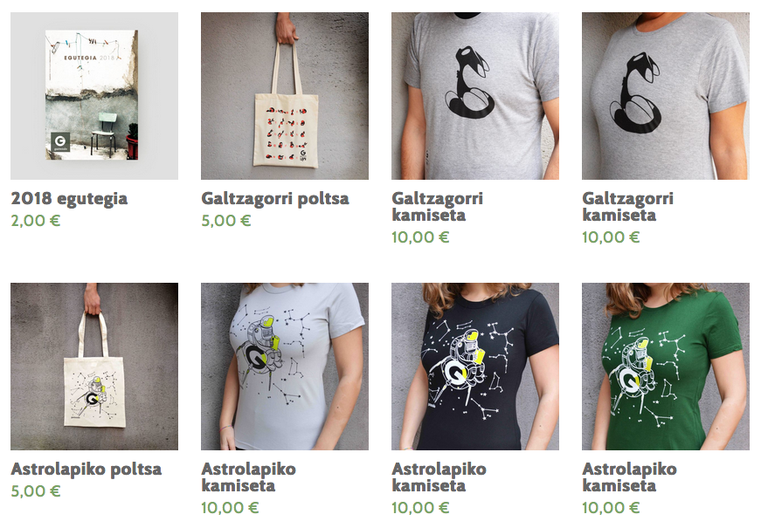Click "Astrolapiko kamiseta" title under black shirt
The height and width of the screenshot is (528, 768).
click(439, 477)
